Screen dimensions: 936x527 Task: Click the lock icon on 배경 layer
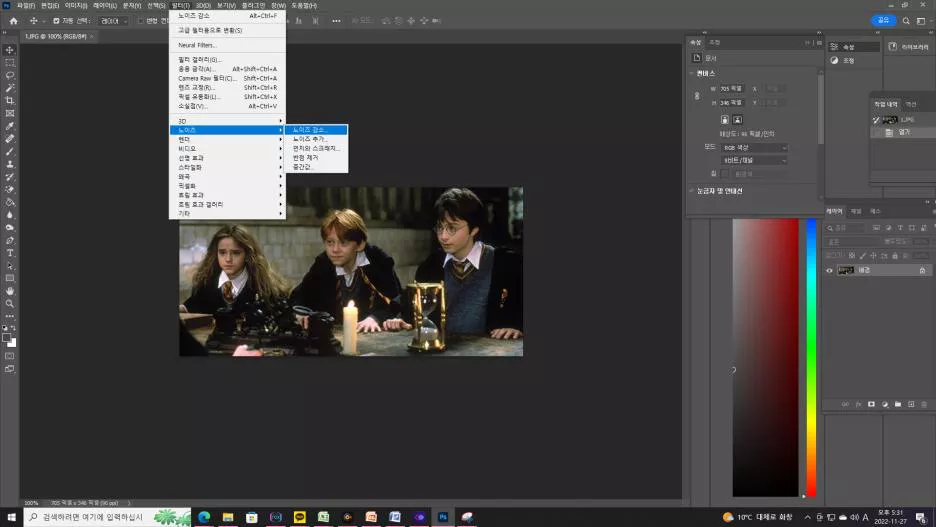click(921, 270)
